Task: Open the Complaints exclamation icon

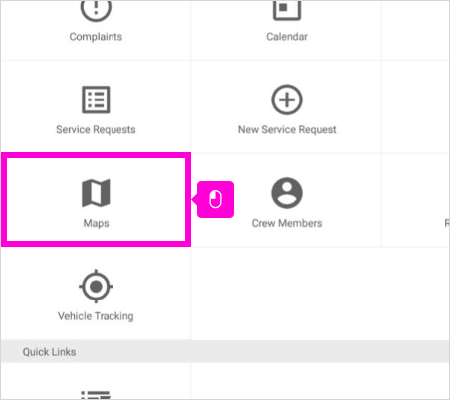Action: point(96,10)
